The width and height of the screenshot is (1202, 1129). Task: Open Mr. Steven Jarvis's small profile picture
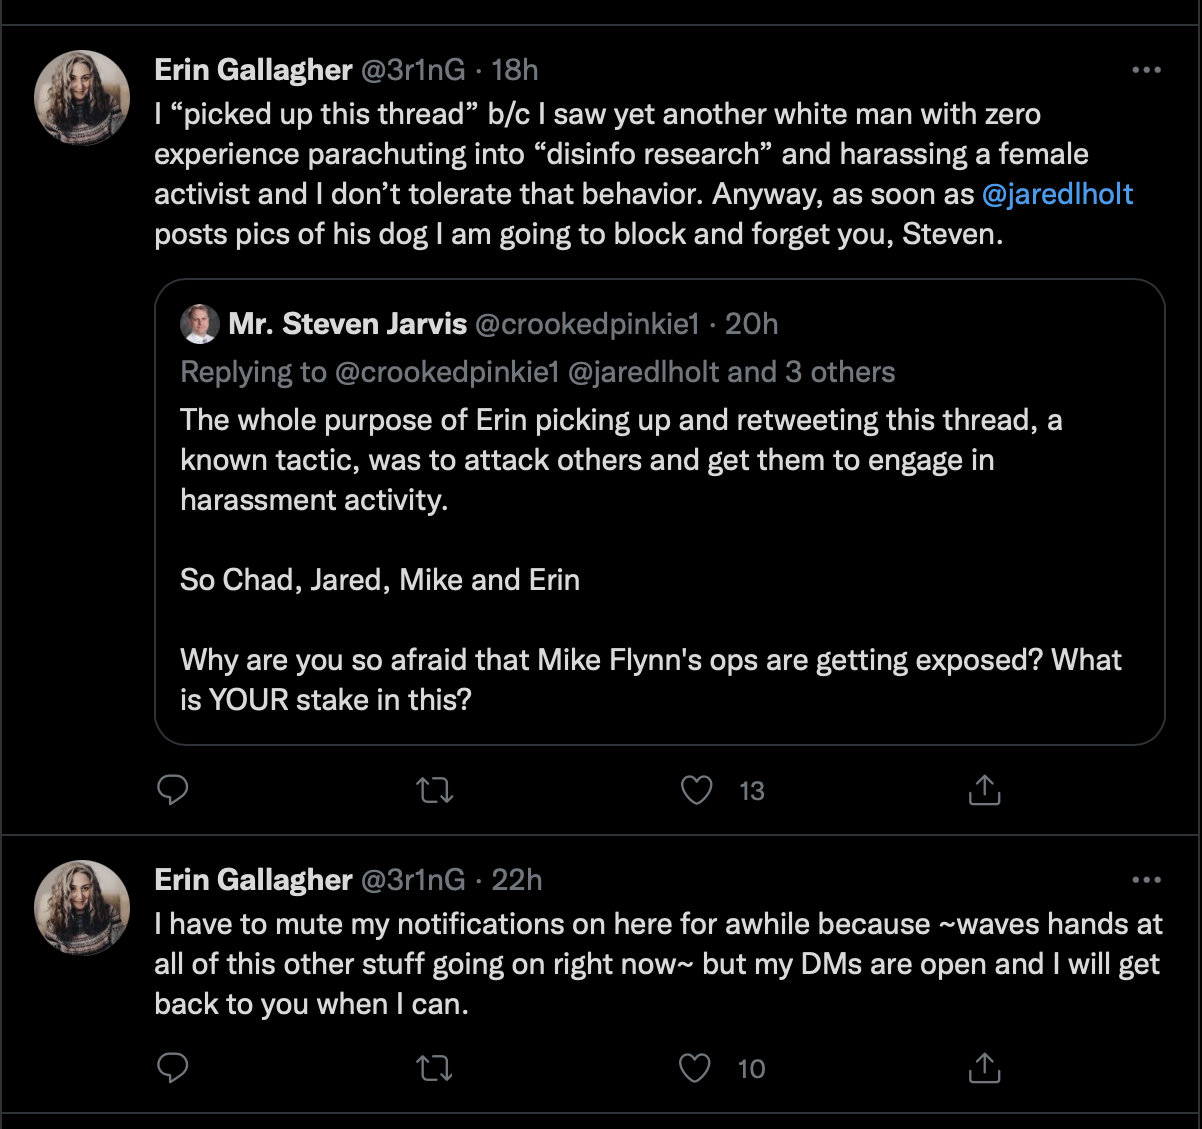coord(200,324)
